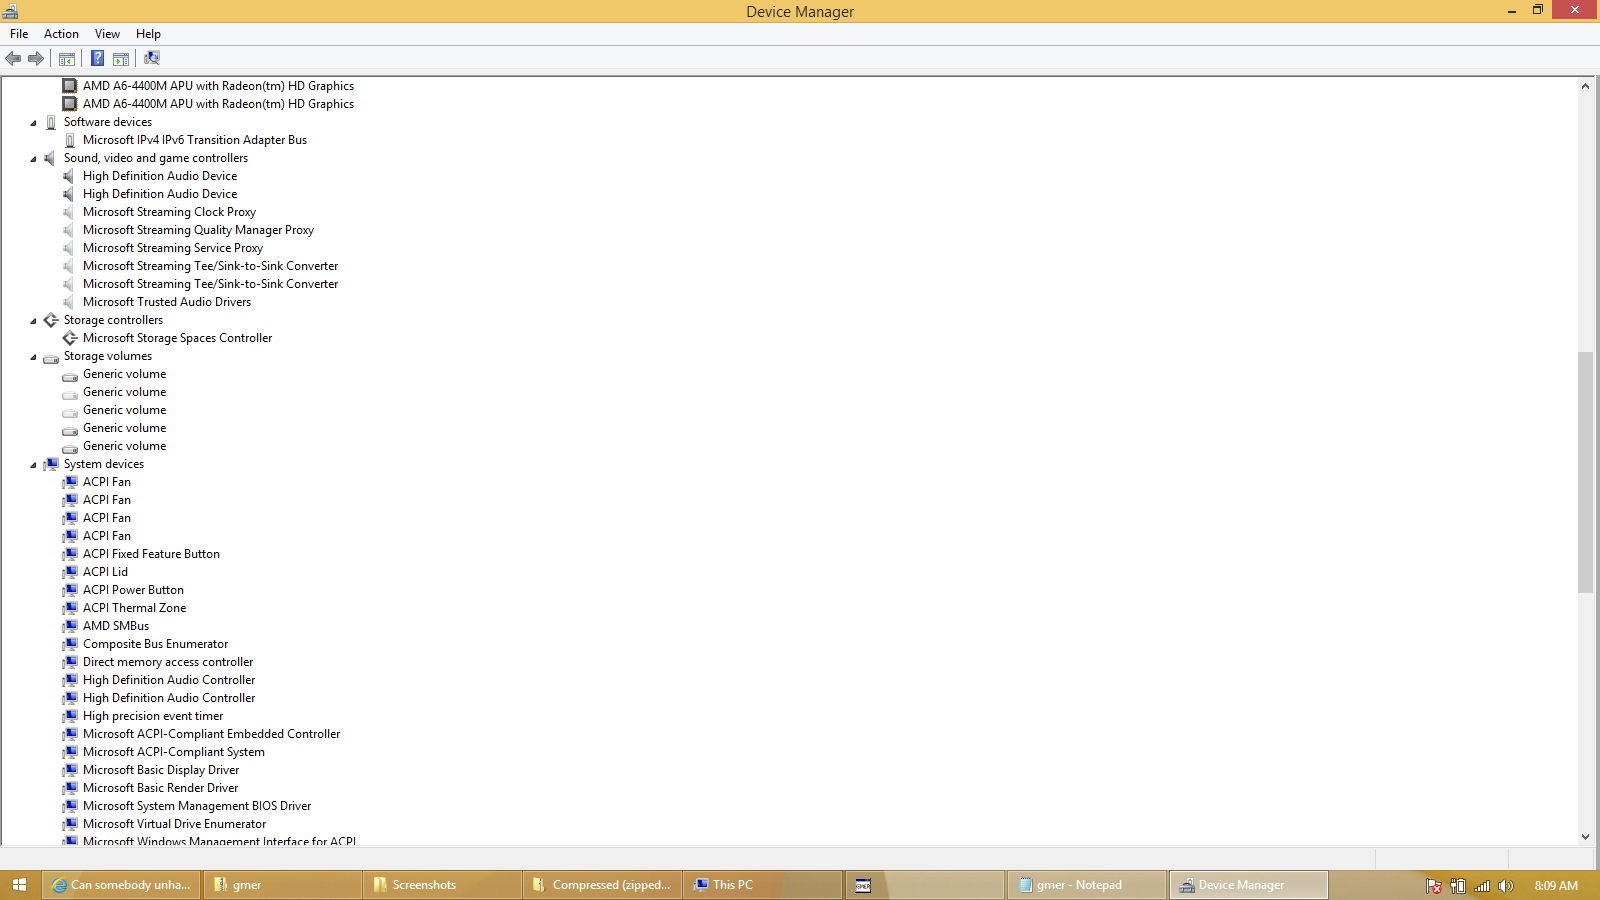Click the Storage volumes category icon
The width and height of the screenshot is (1600, 900).
tap(51, 357)
